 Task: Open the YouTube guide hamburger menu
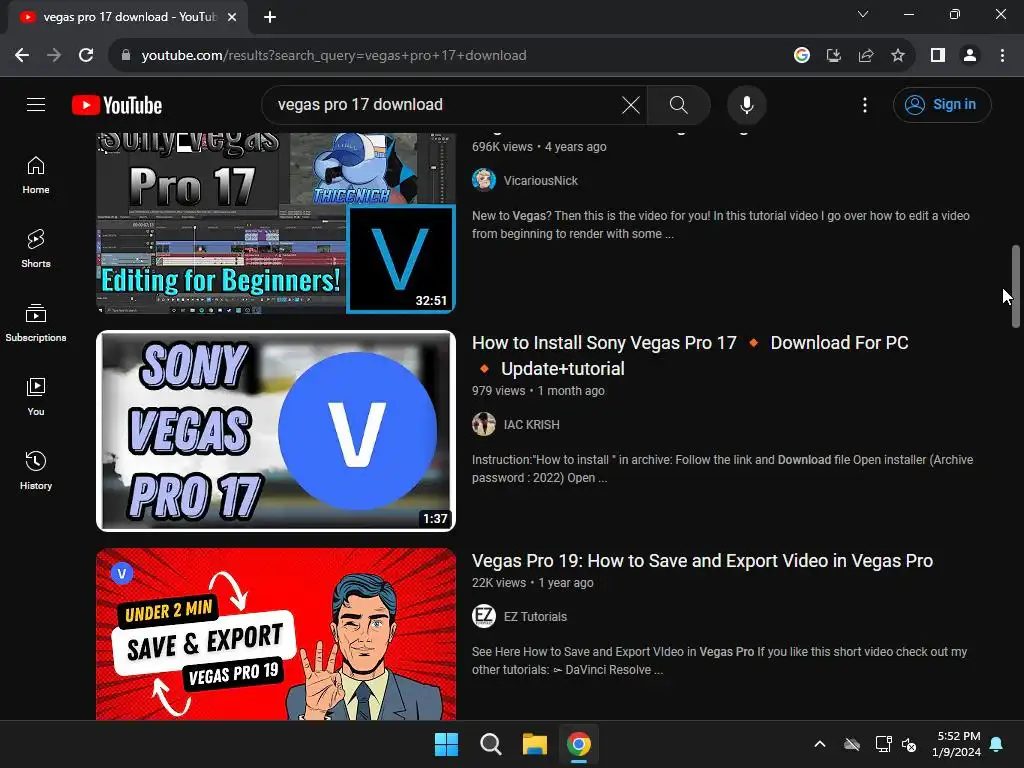tap(36, 104)
